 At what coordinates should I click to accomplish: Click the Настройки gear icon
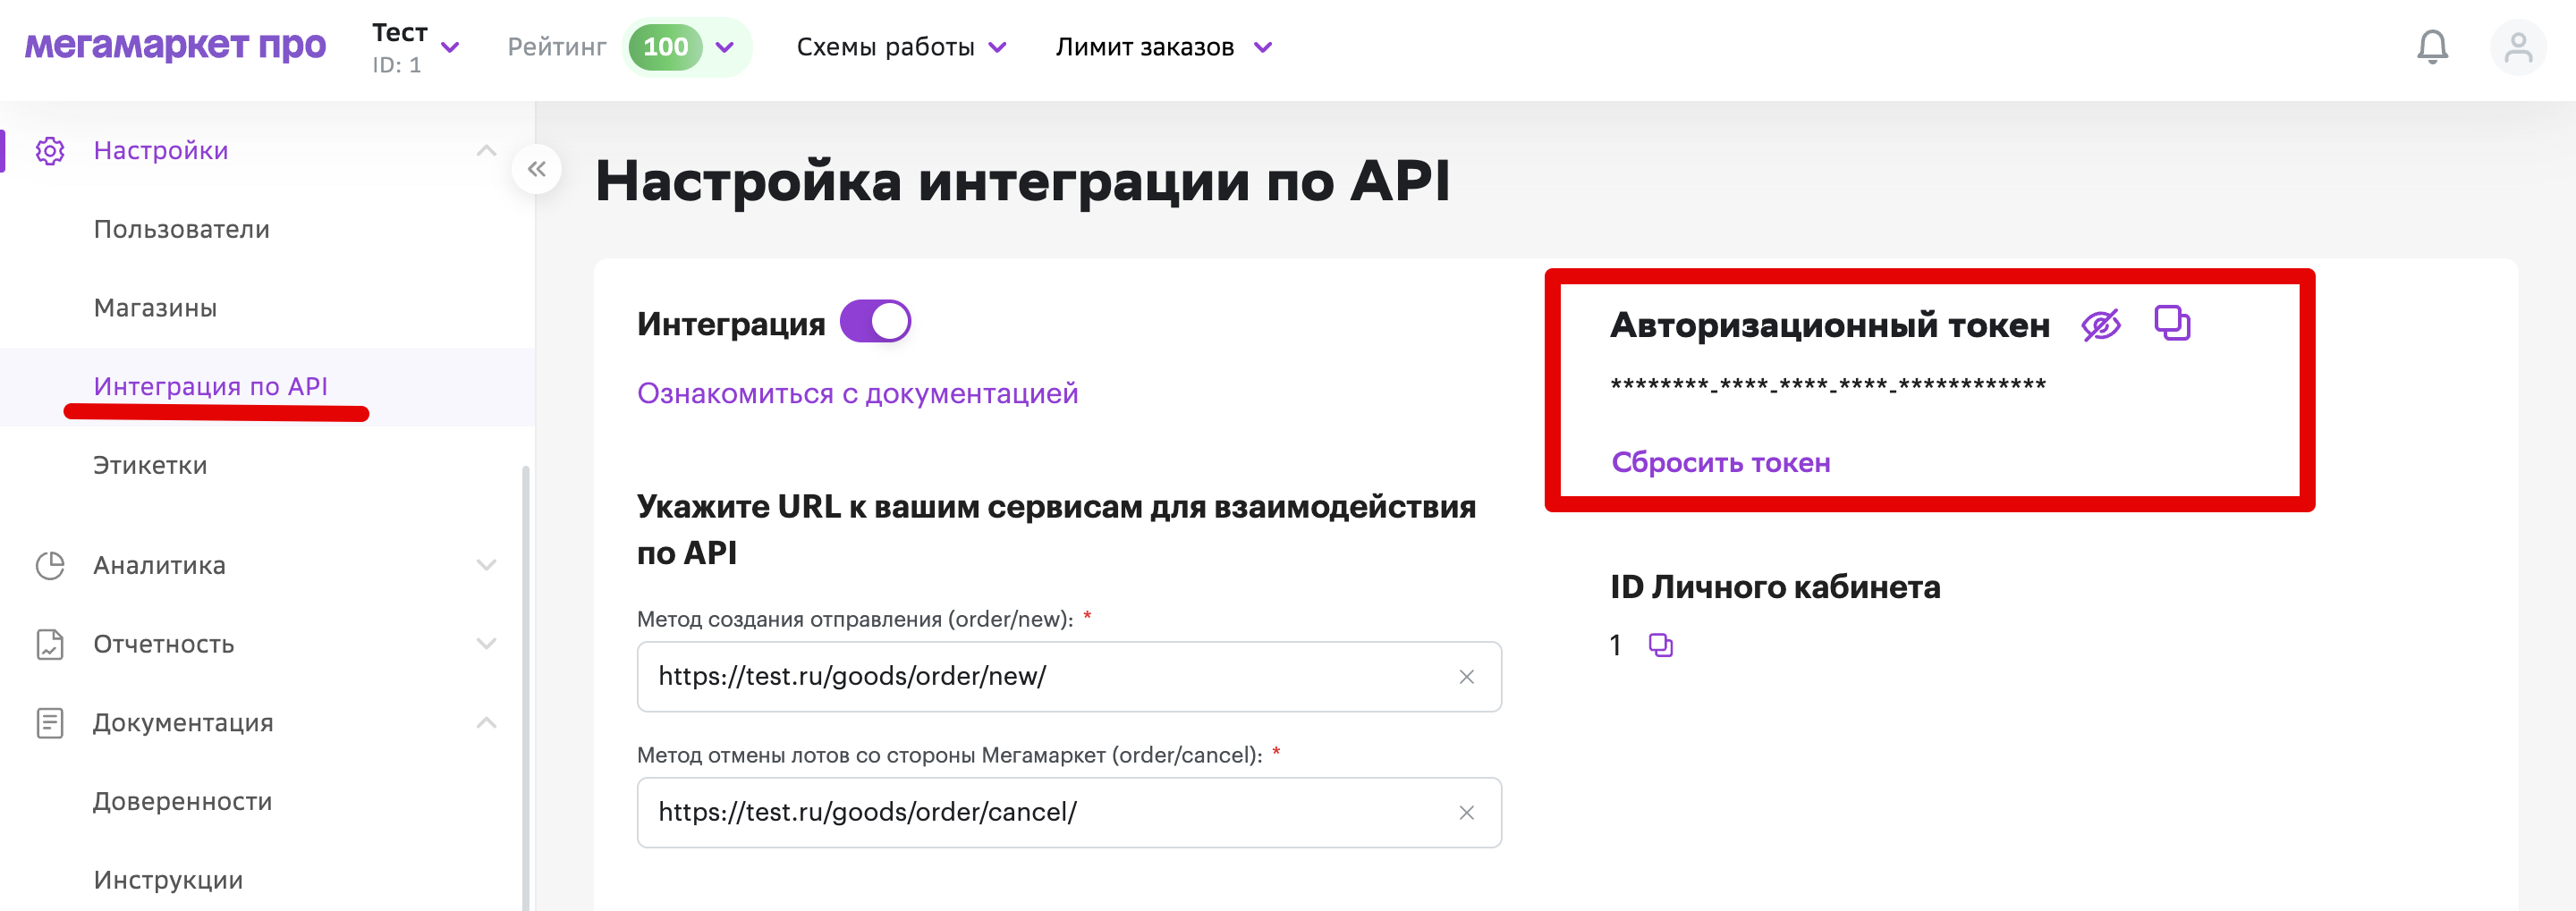[50, 151]
